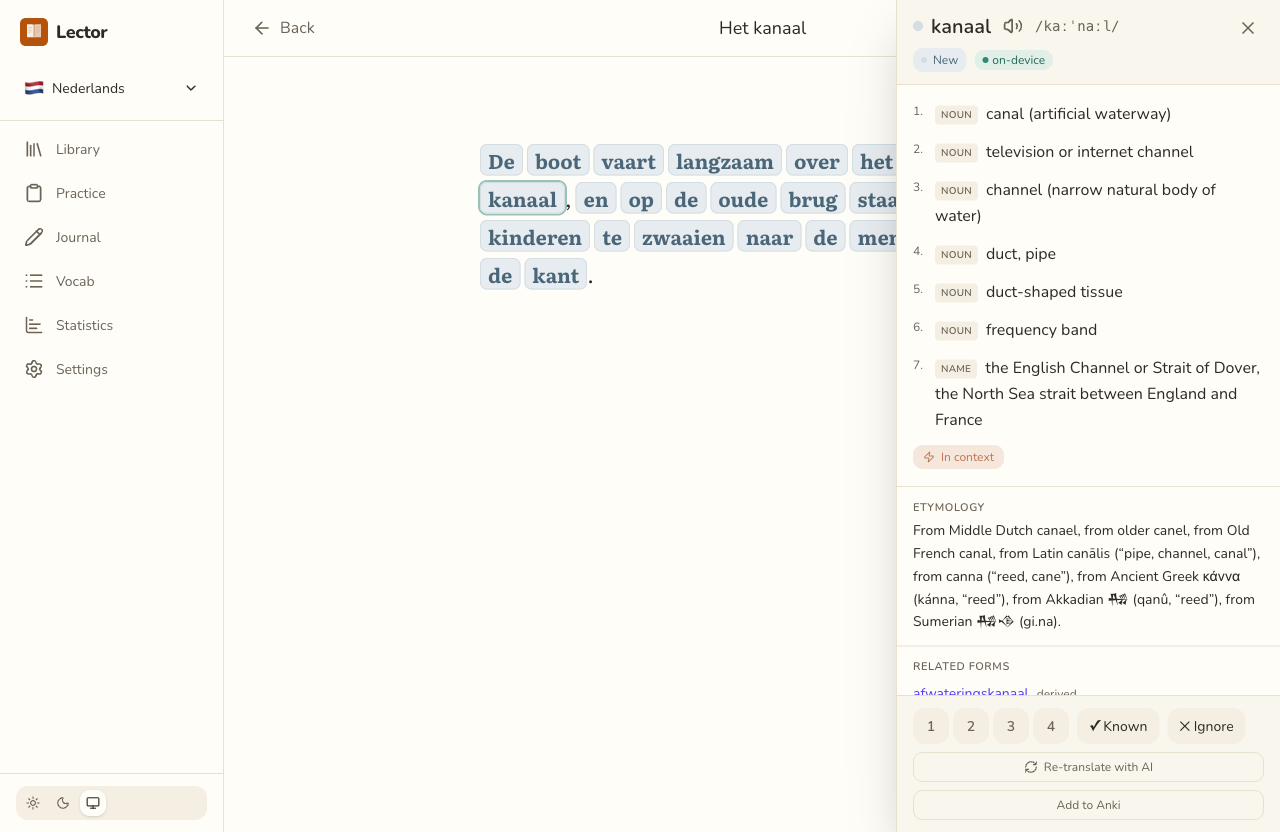Open Statistics in the sidebar
1280x832 pixels.
click(111, 325)
